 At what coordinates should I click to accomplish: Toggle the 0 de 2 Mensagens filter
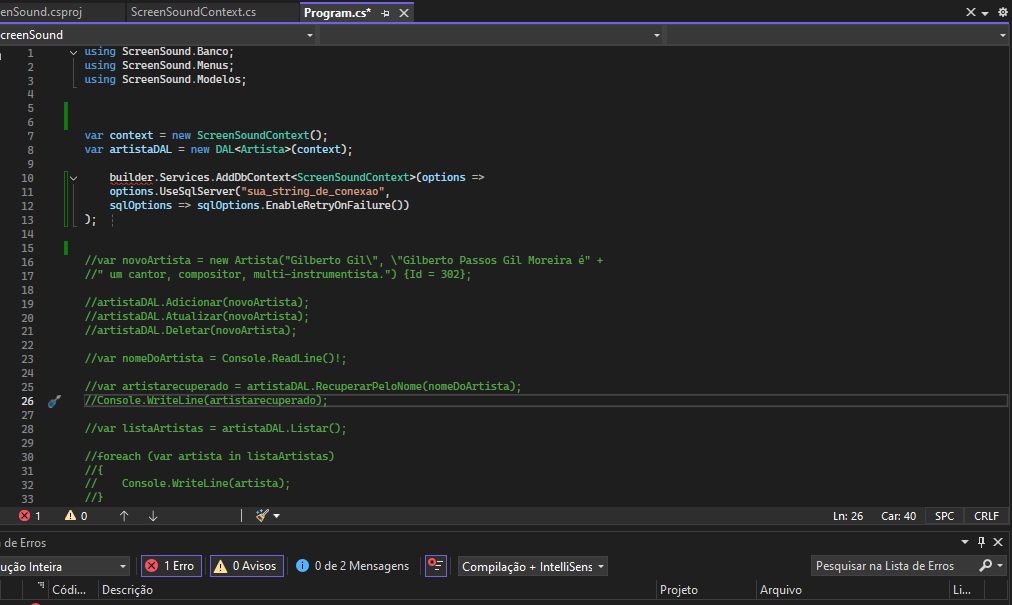[352, 566]
